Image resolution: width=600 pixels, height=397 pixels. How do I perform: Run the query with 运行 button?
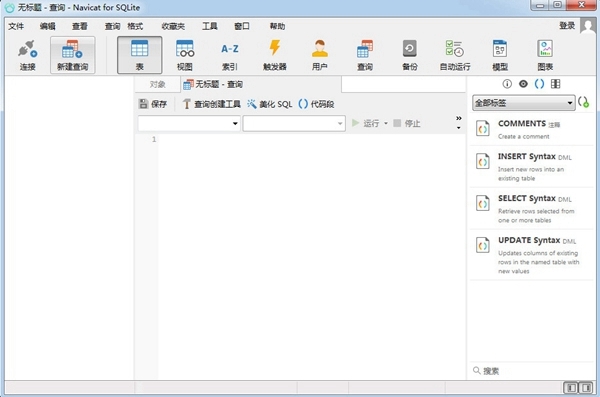(x=365, y=123)
